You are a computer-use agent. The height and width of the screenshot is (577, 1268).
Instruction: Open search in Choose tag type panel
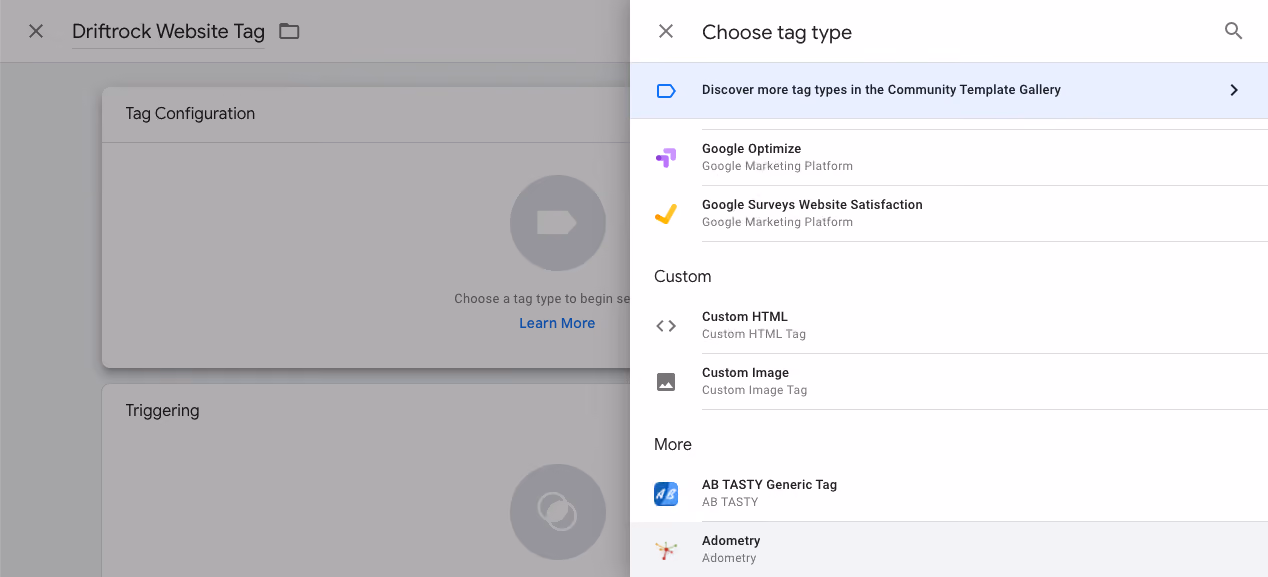coord(1234,31)
